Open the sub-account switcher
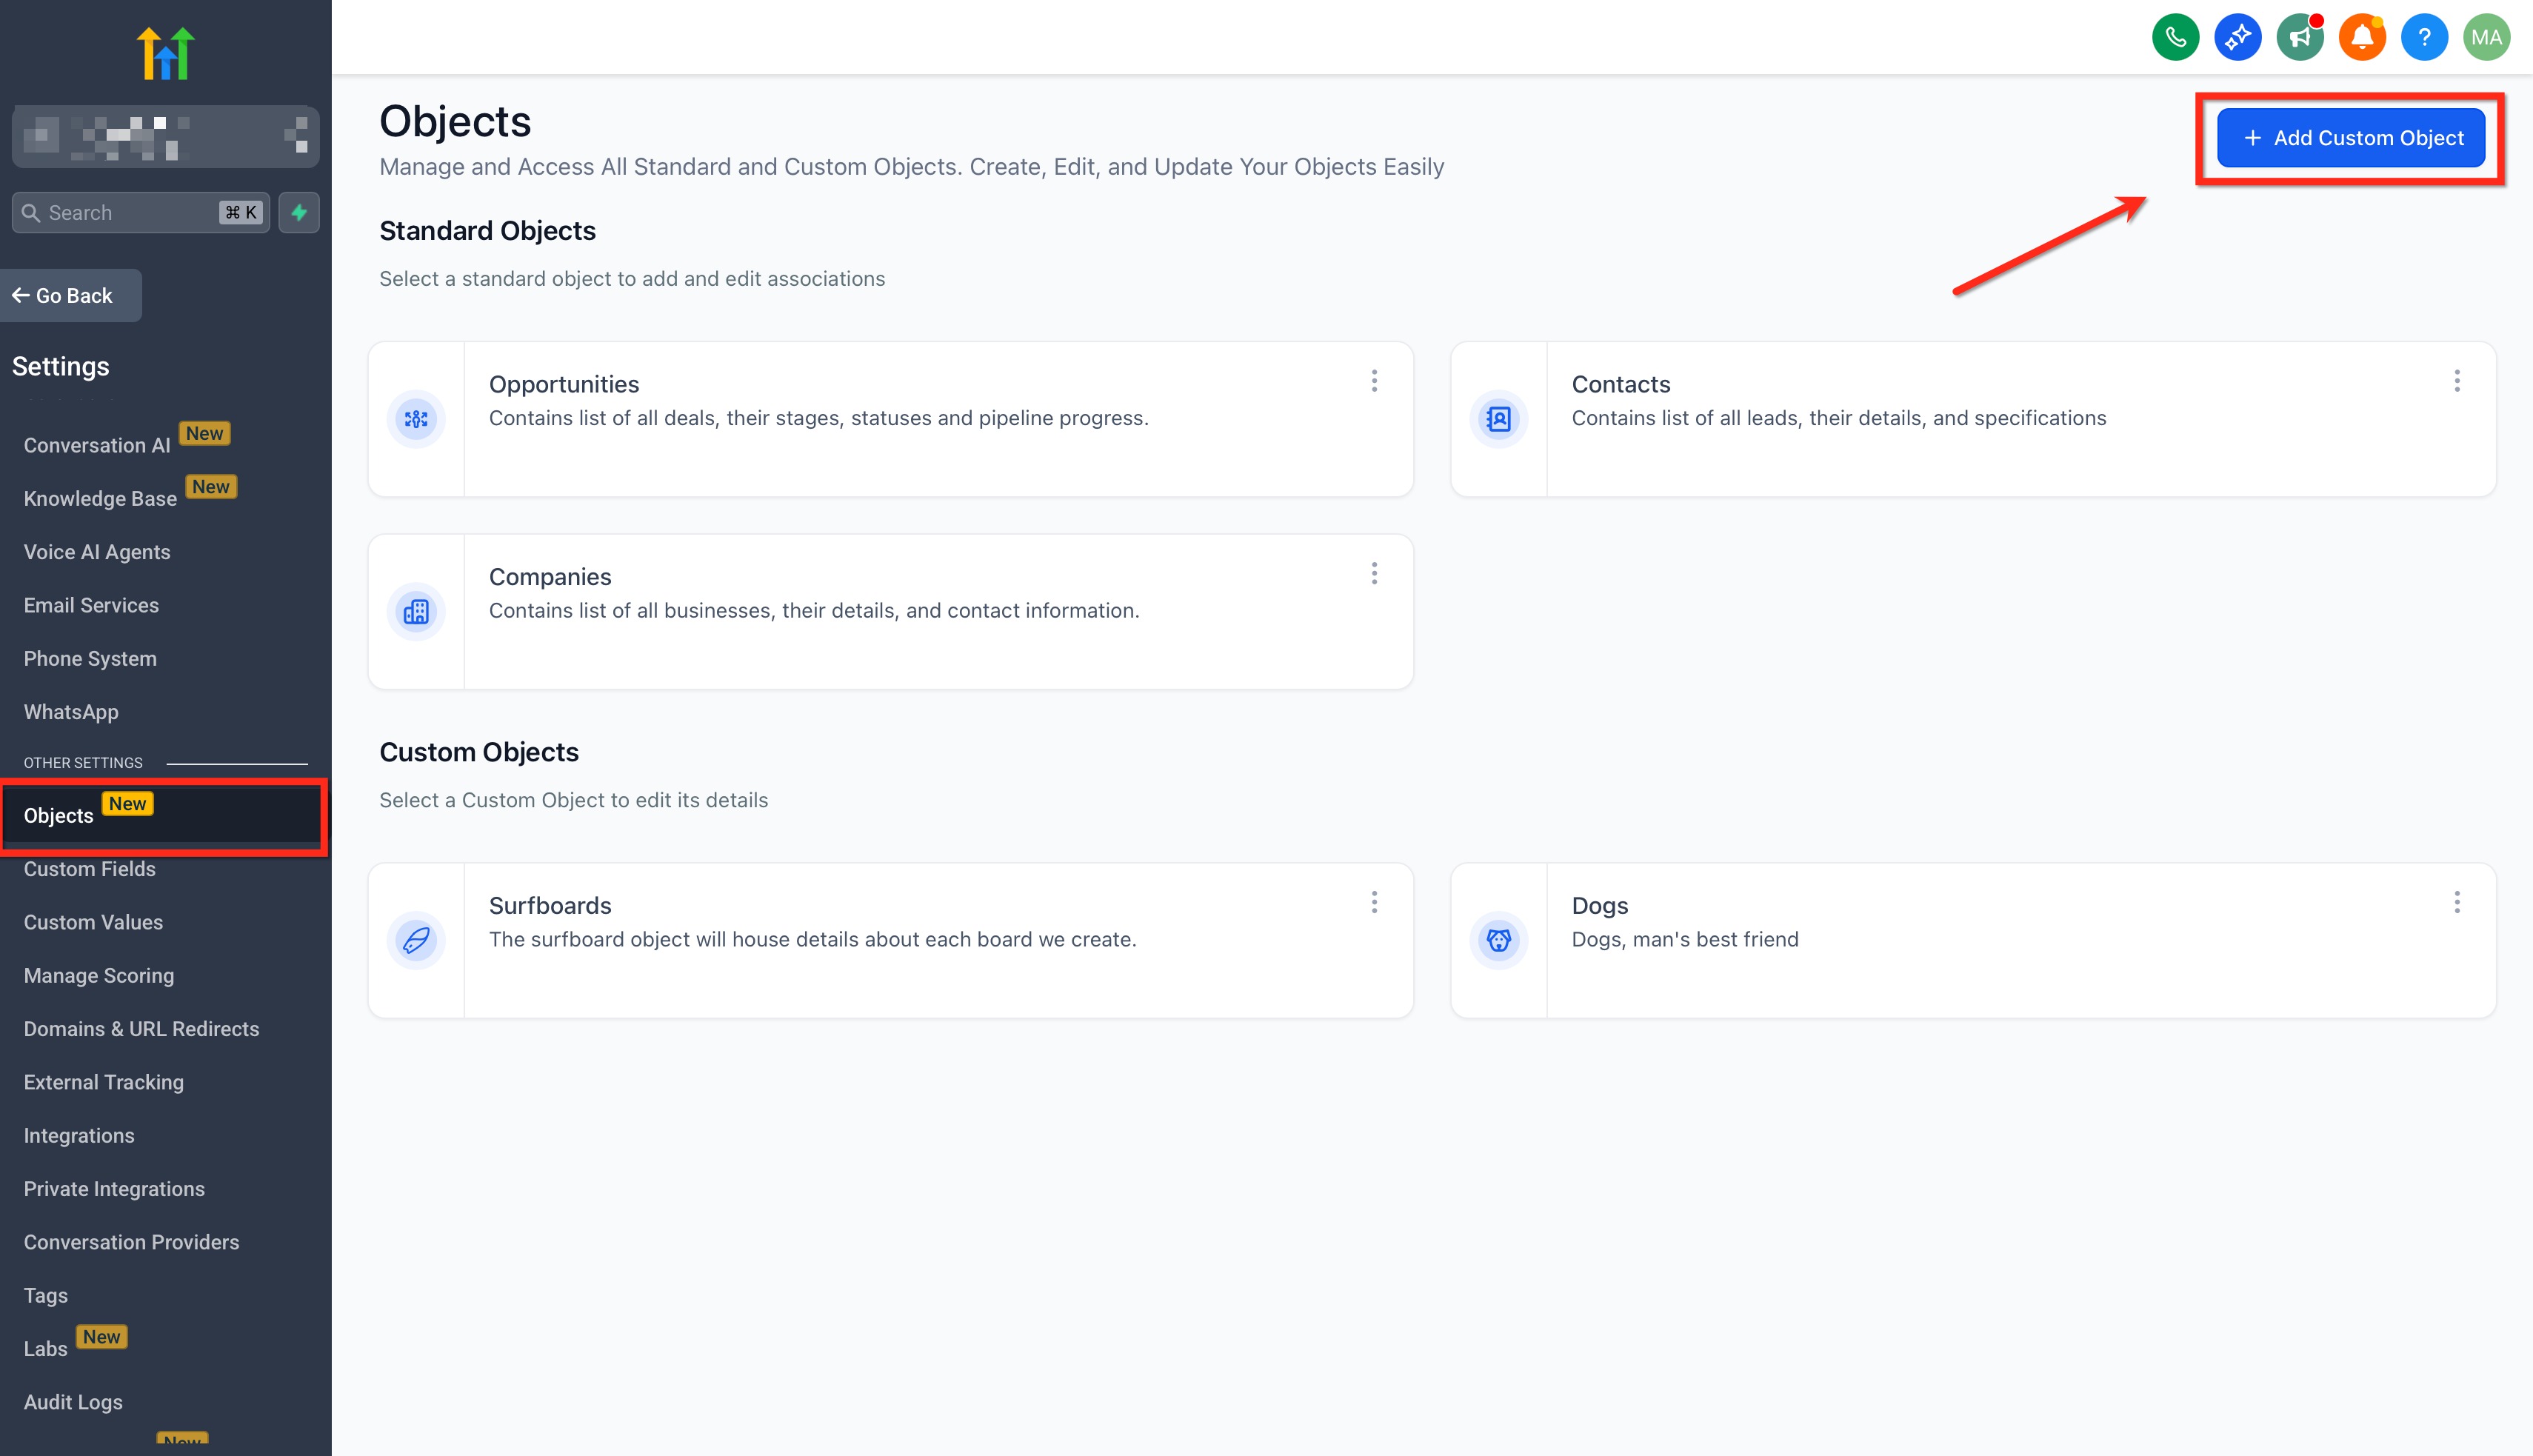This screenshot has height=1456, width=2533. [x=165, y=137]
